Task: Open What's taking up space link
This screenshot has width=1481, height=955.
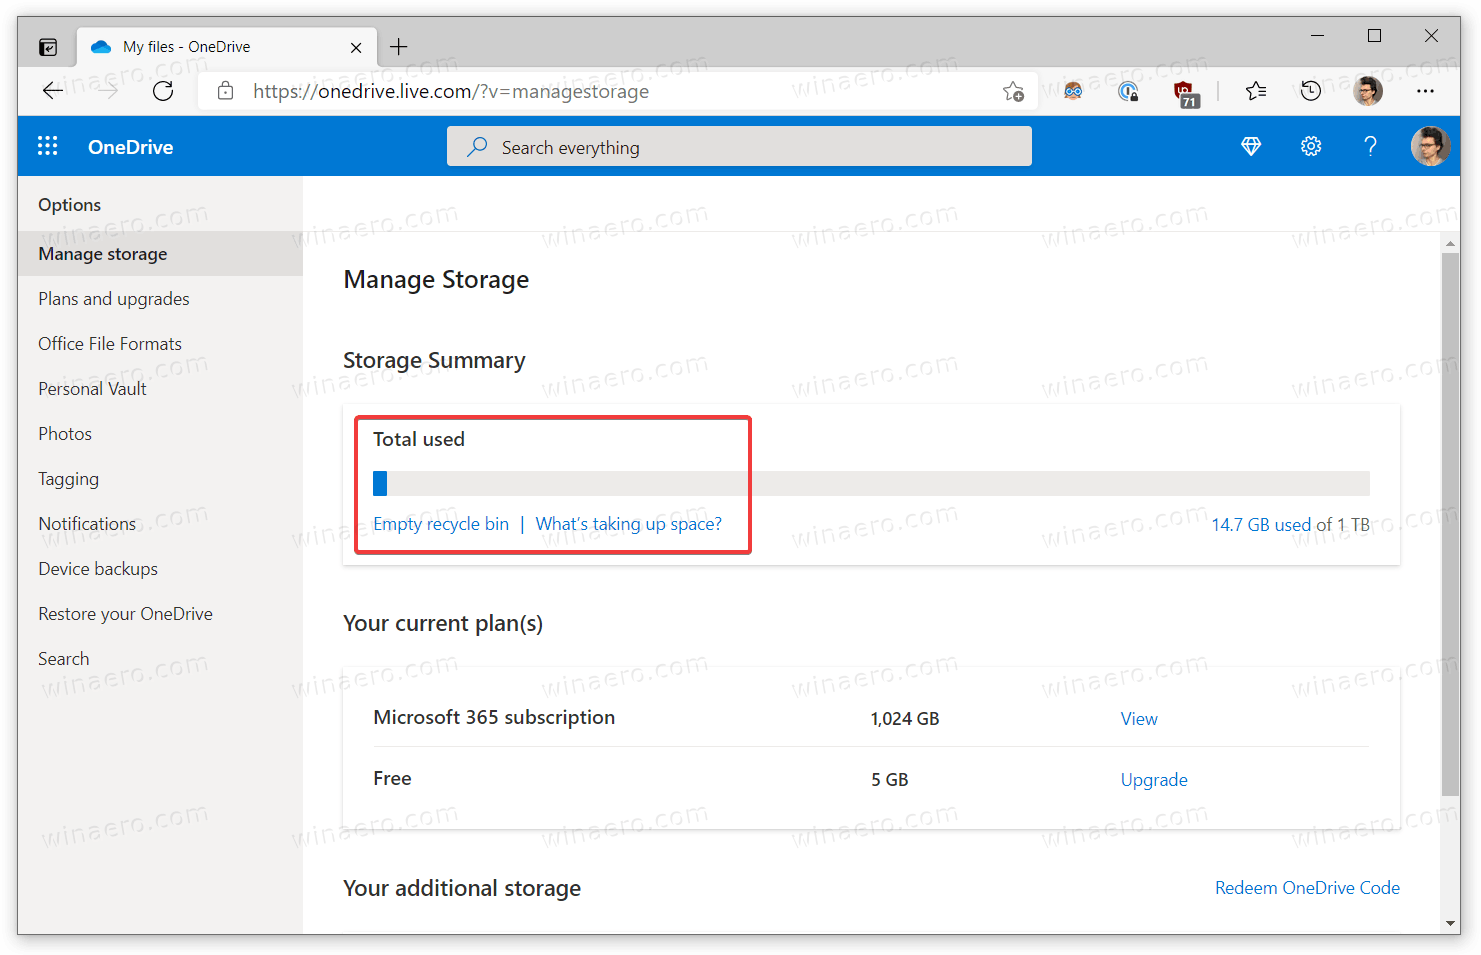Action: point(628,523)
